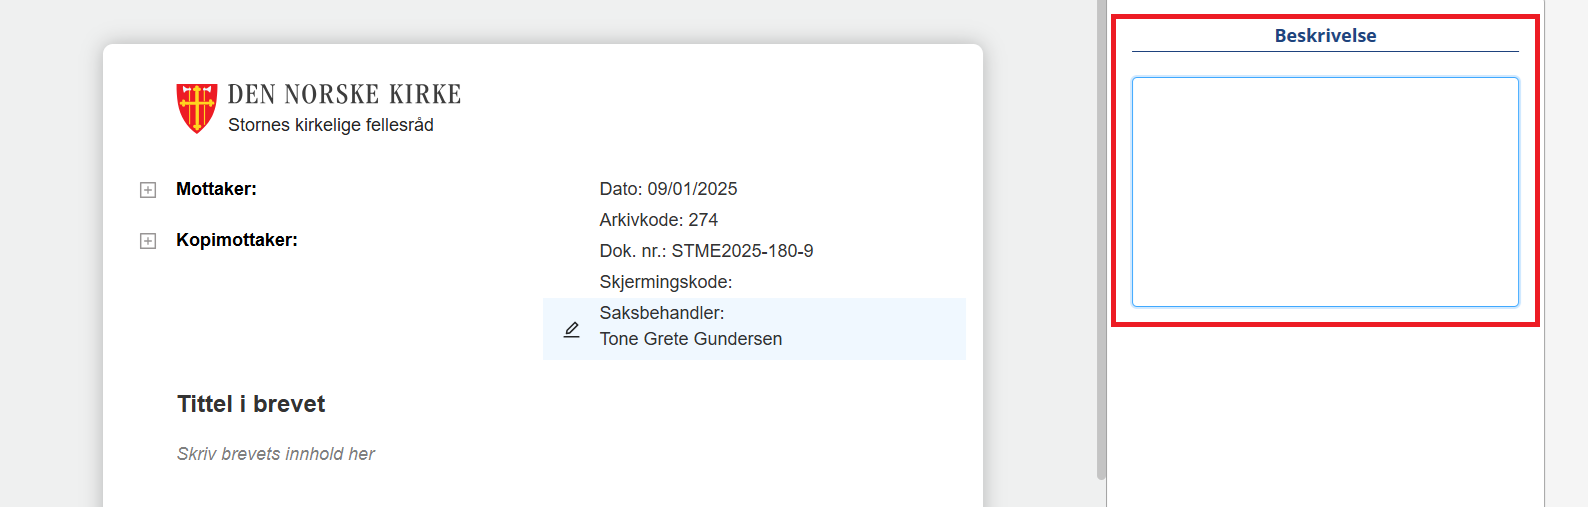
Task: Click the pencil edit icon beside Saksbehandler
Action: (x=572, y=329)
